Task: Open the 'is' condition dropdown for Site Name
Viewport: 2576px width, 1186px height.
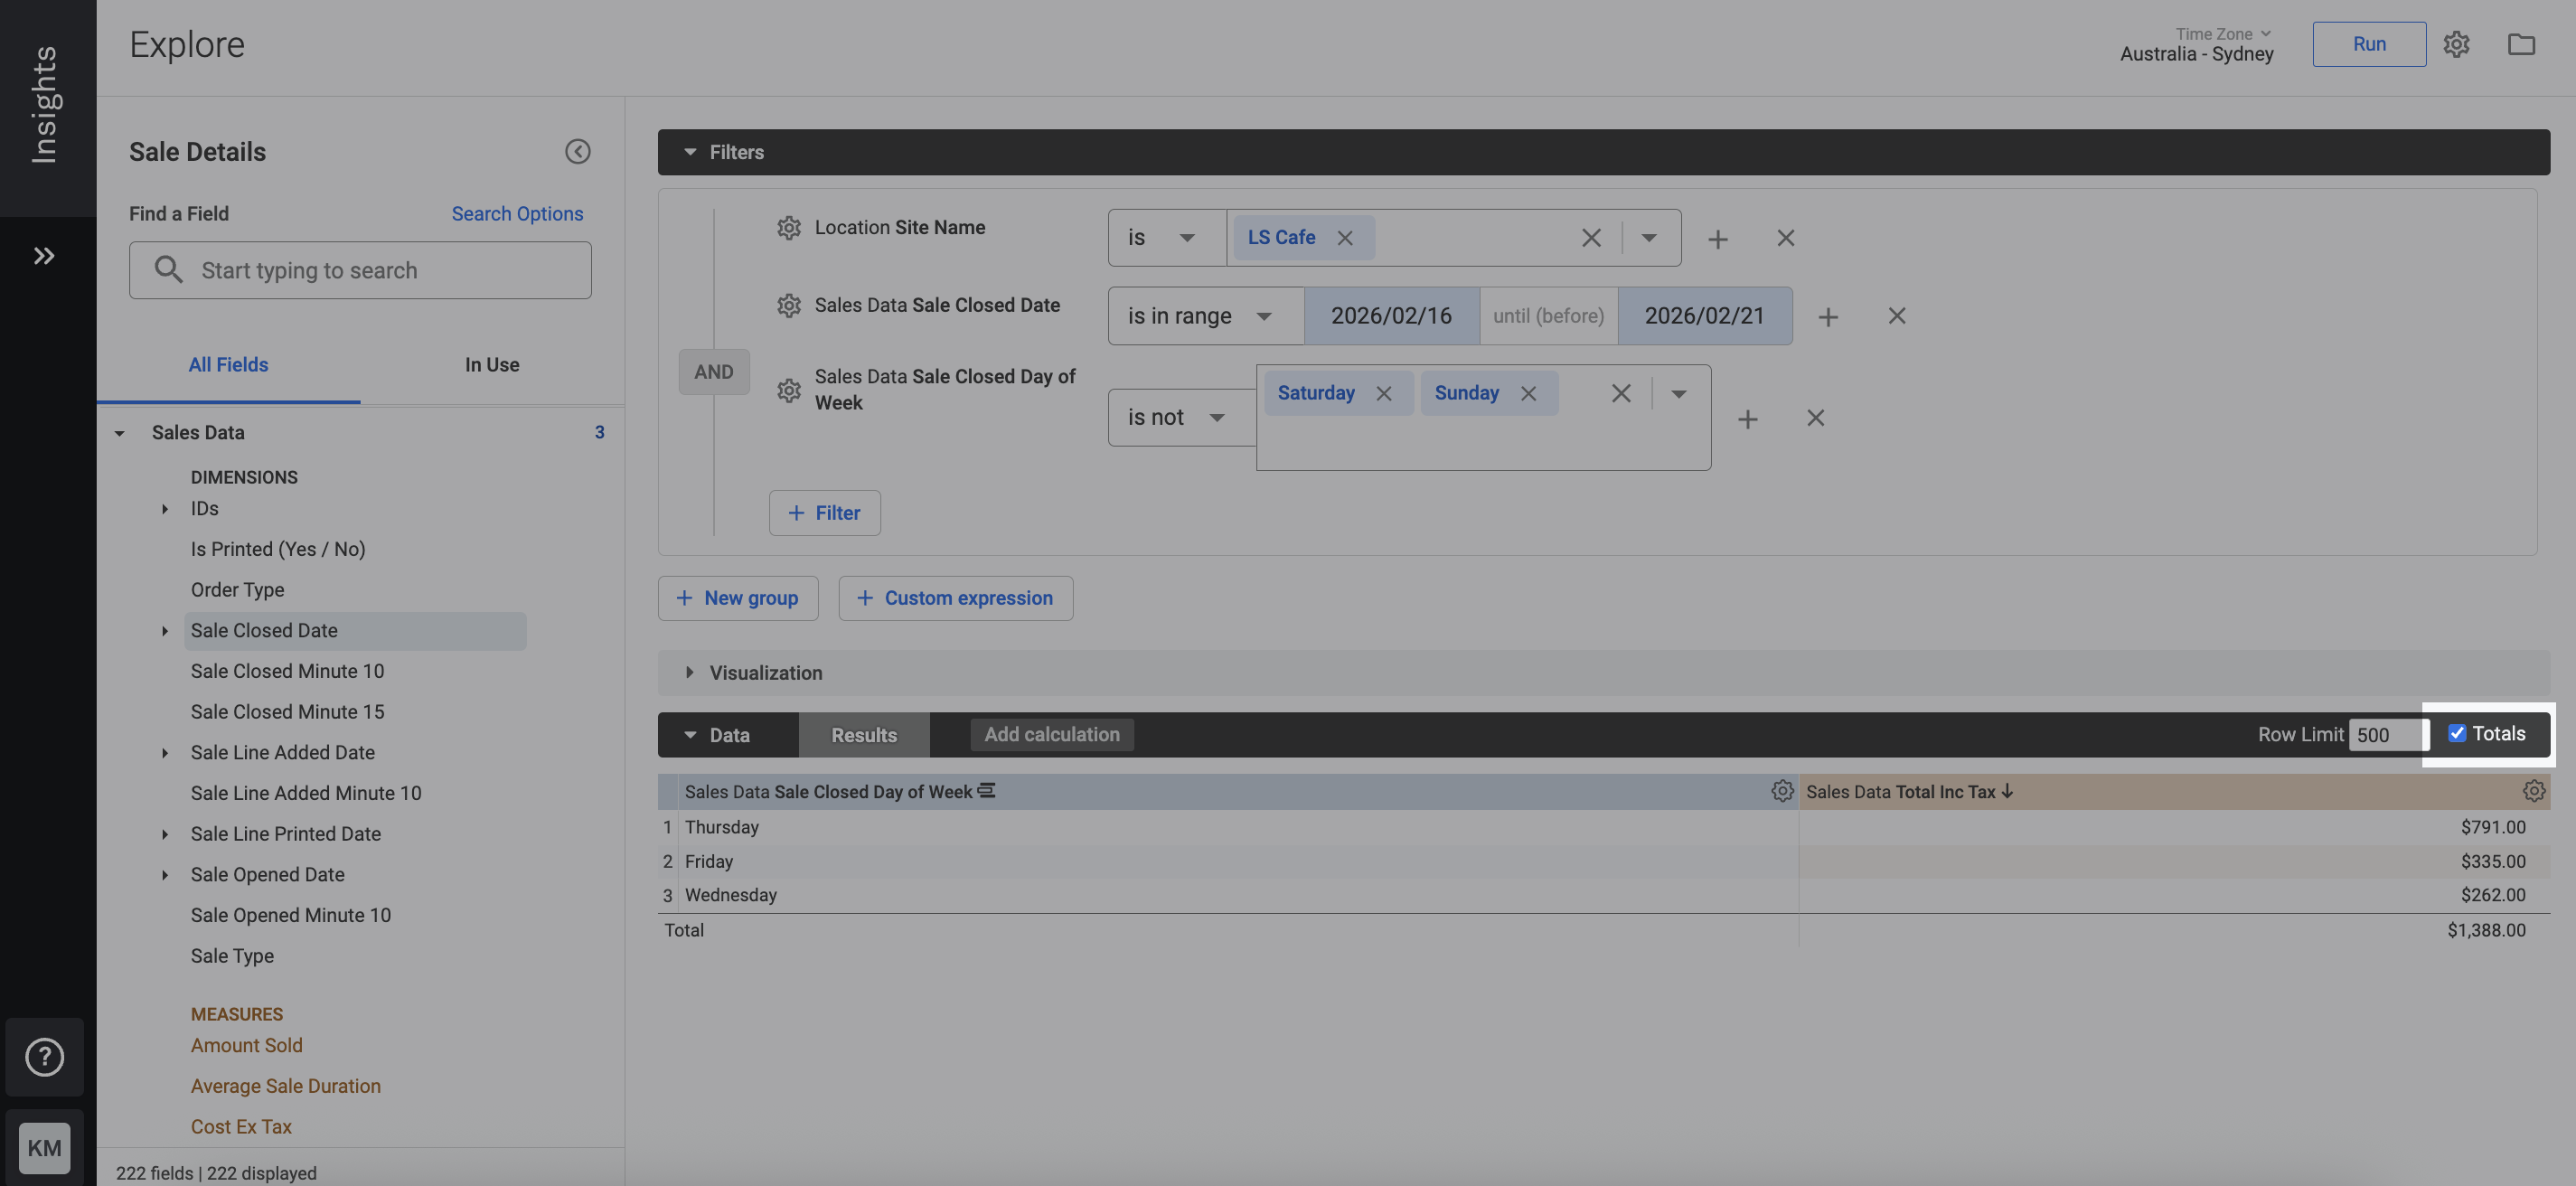Action: (1166, 238)
